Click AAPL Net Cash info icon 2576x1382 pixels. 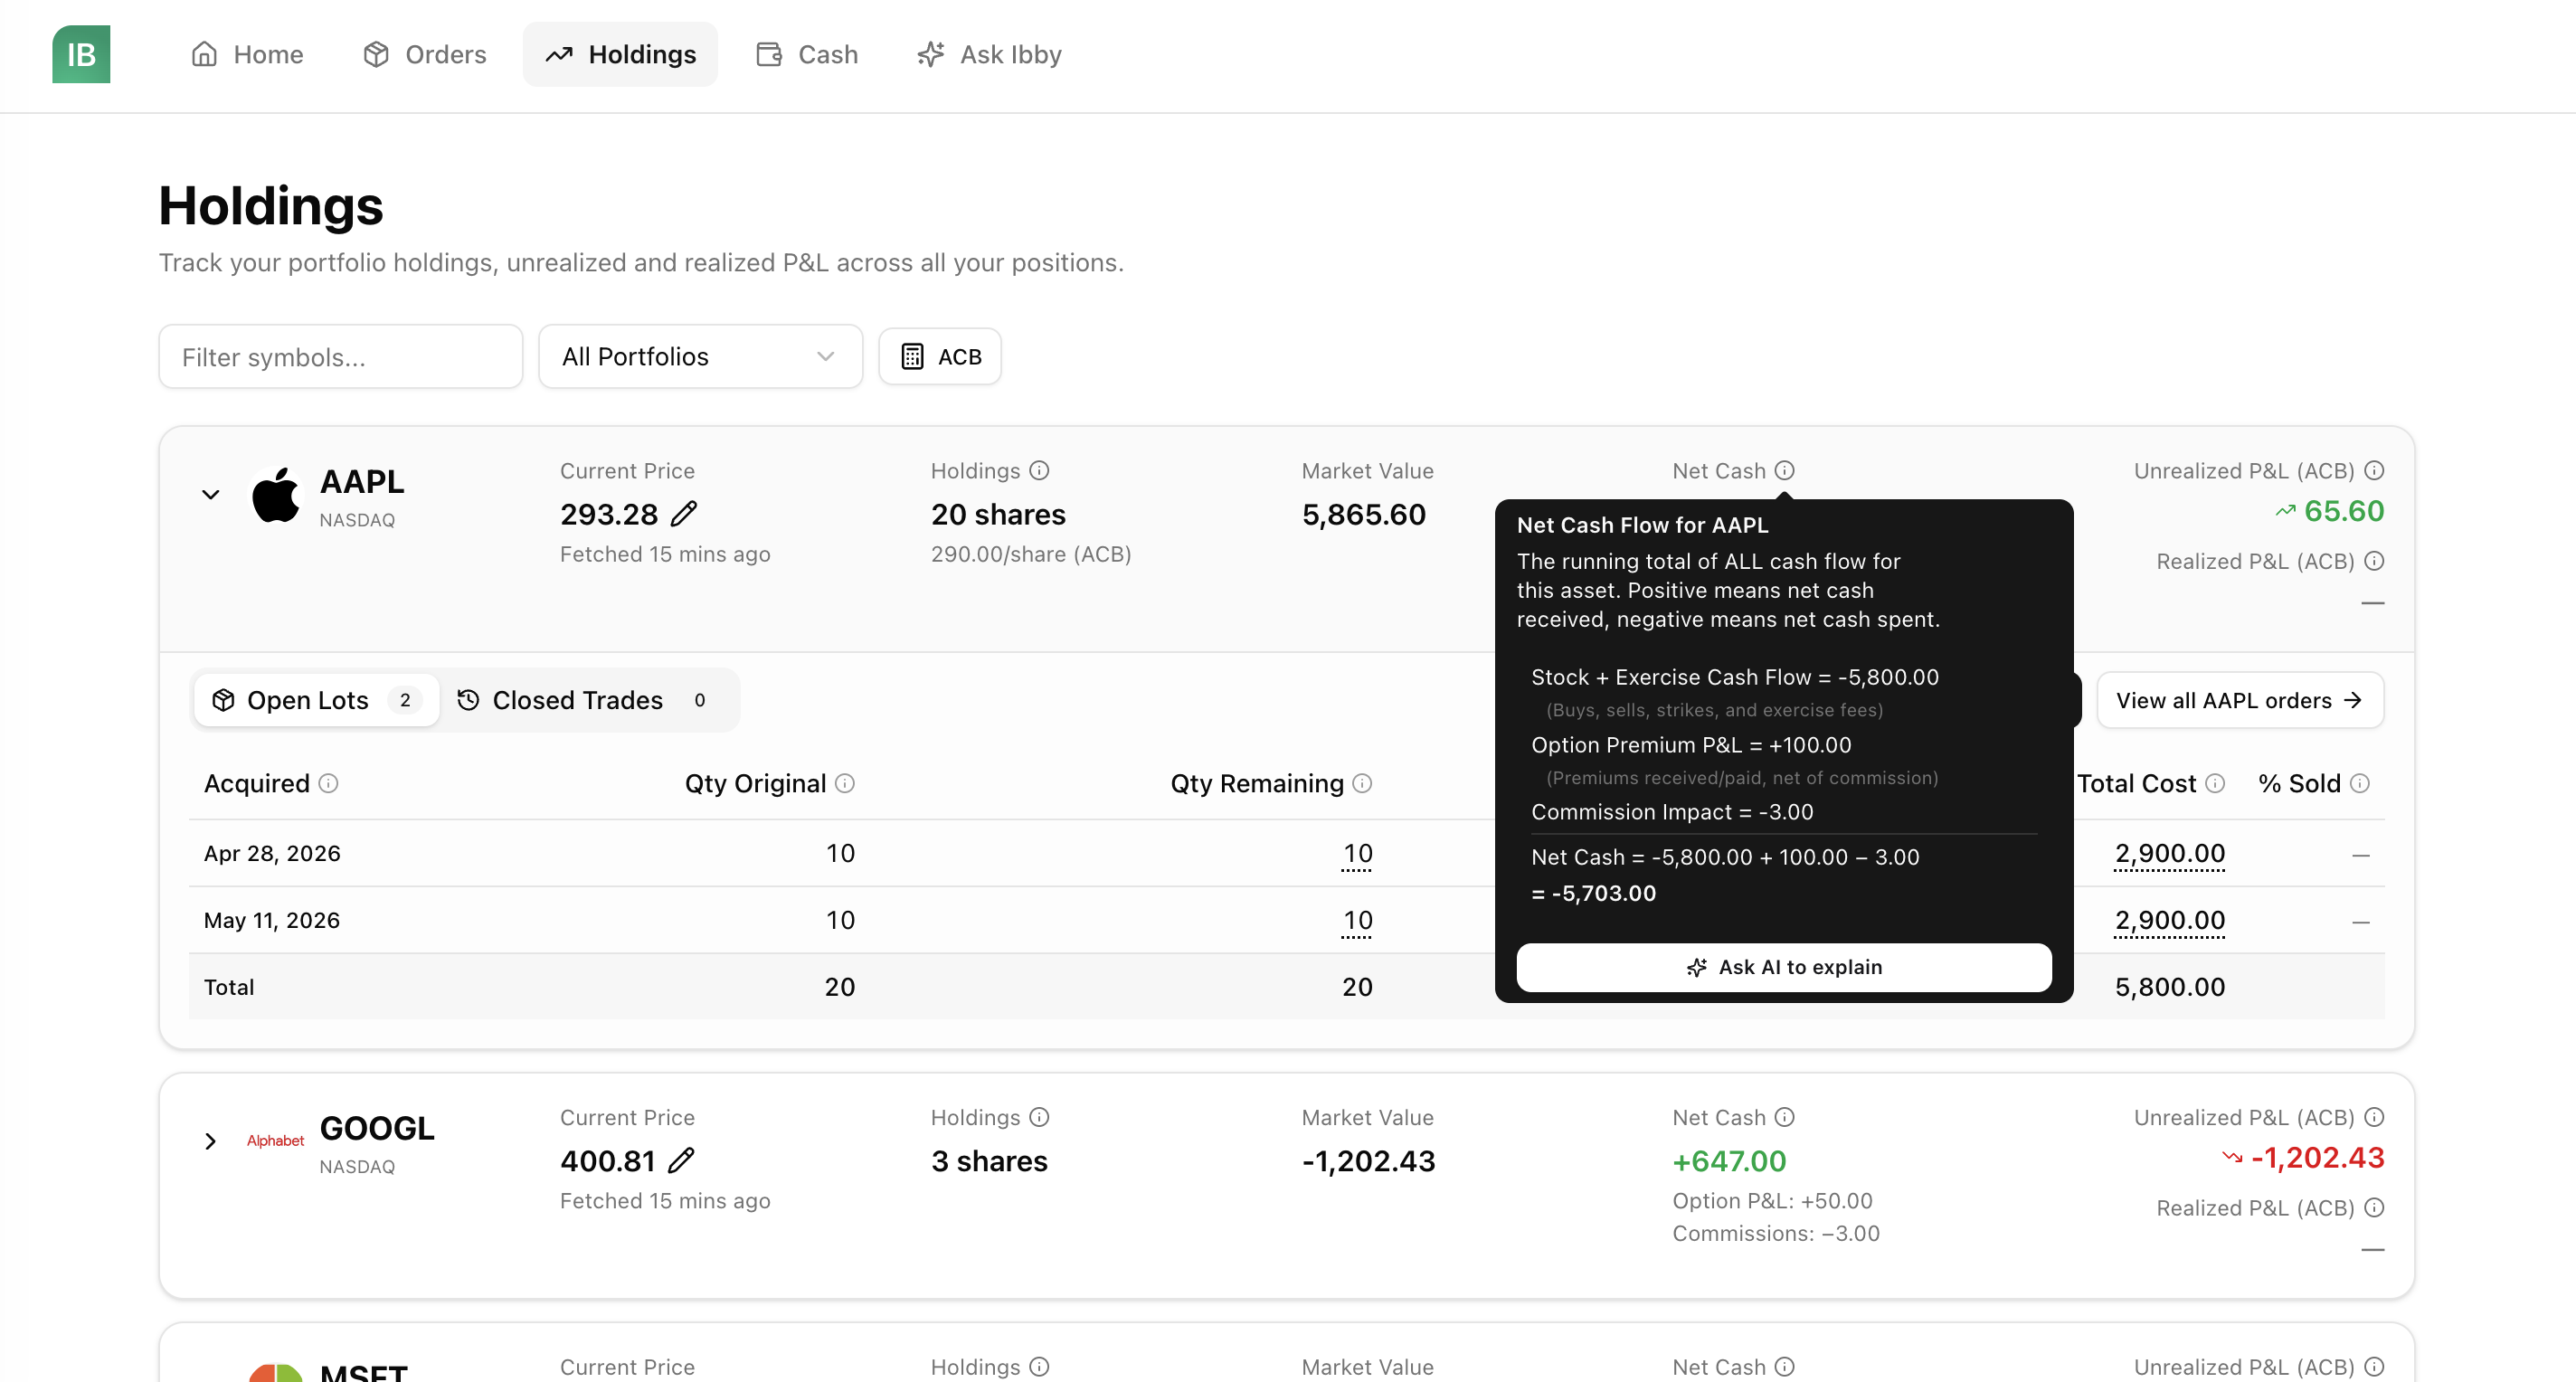coord(1784,470)
